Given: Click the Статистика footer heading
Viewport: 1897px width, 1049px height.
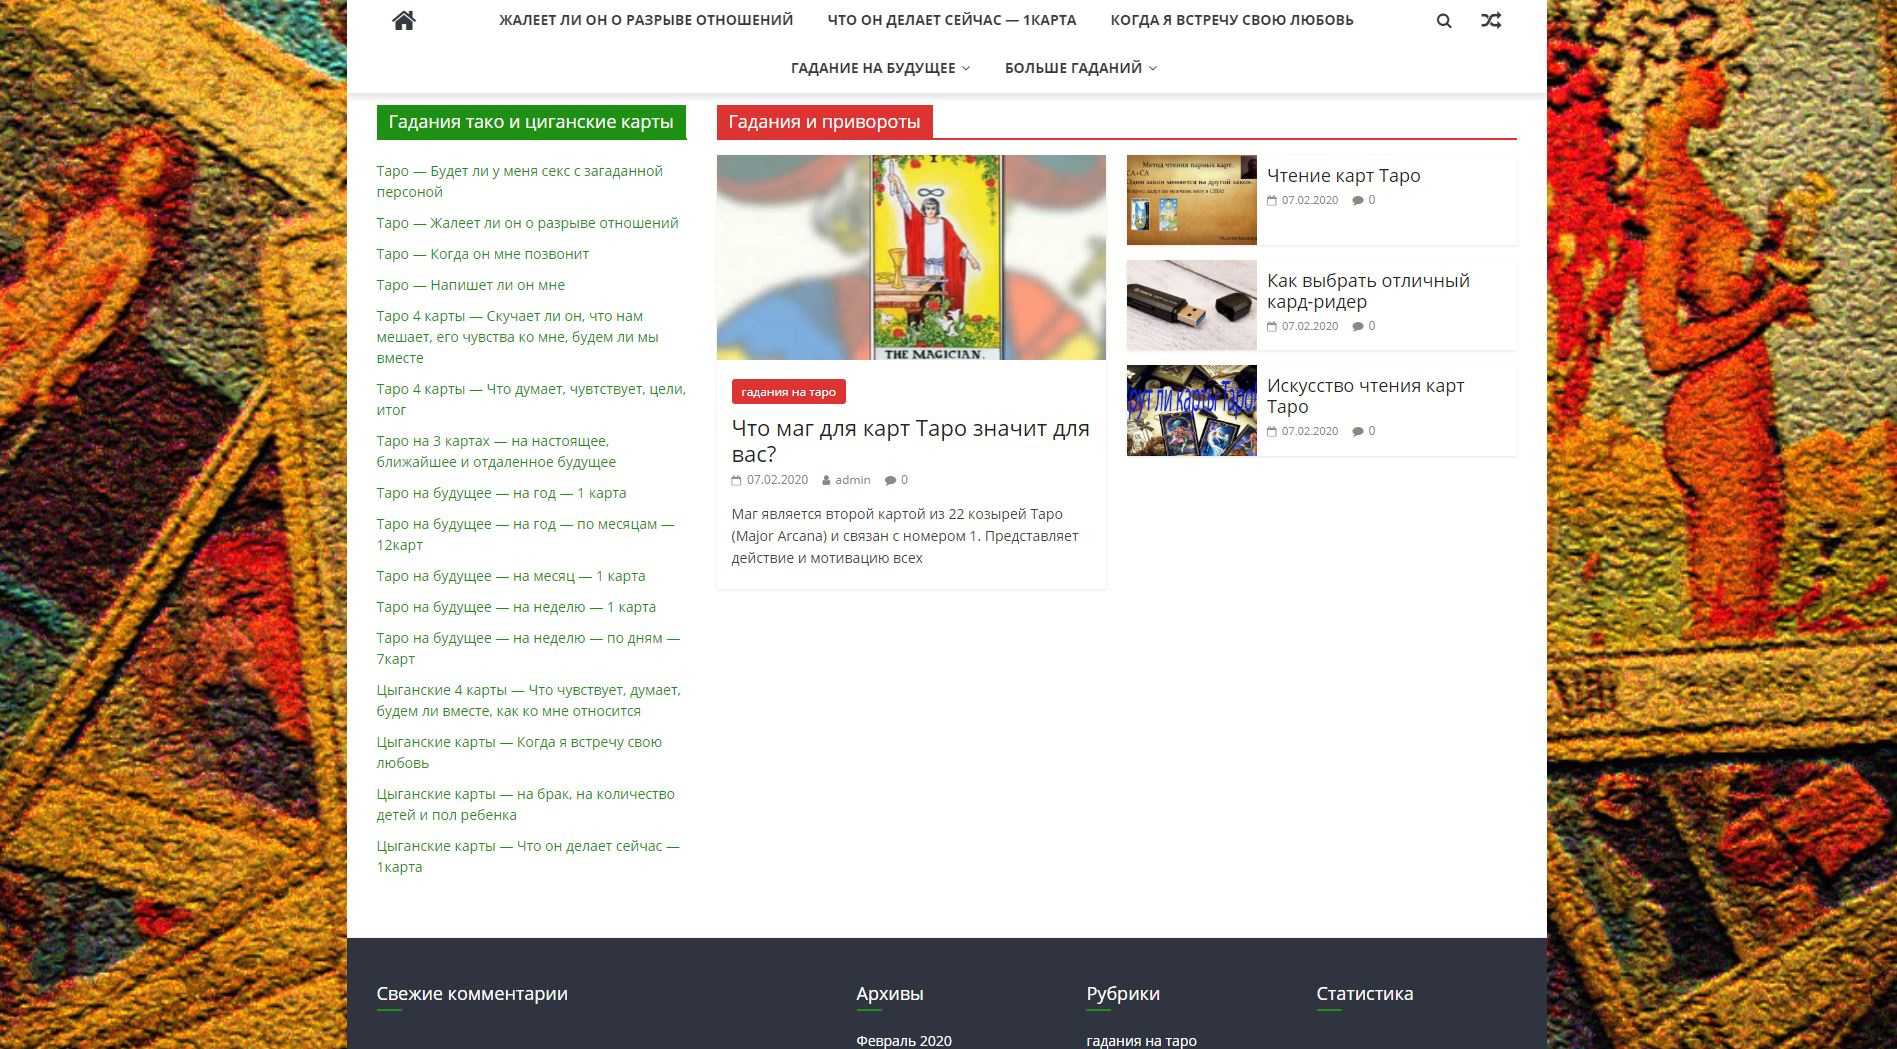Looking at the screenshot, I should coord(1365,994).
